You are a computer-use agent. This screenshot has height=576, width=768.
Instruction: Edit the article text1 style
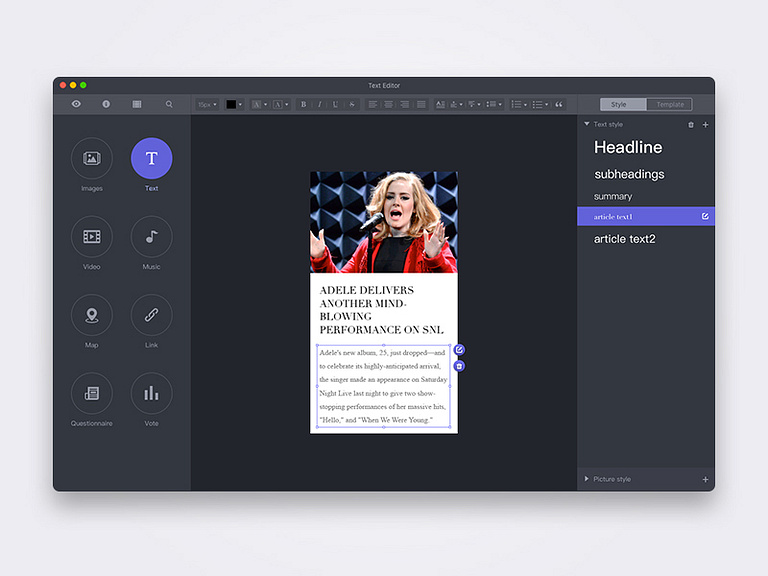[x=705, y=216]
